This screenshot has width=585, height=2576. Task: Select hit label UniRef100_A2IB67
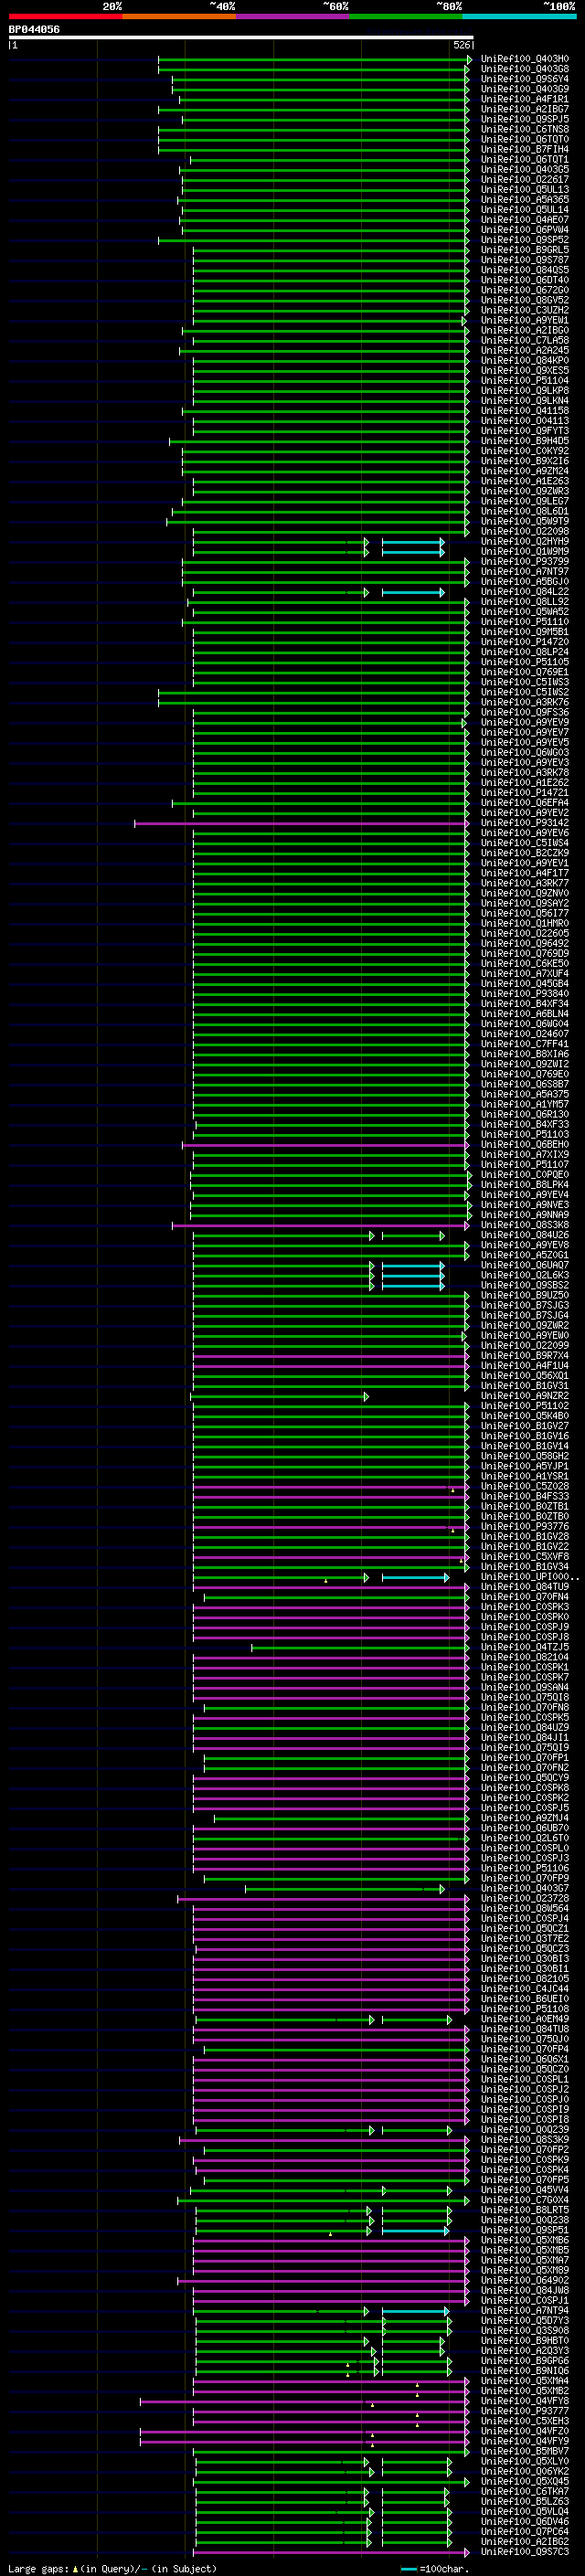(x=525, y=109)
